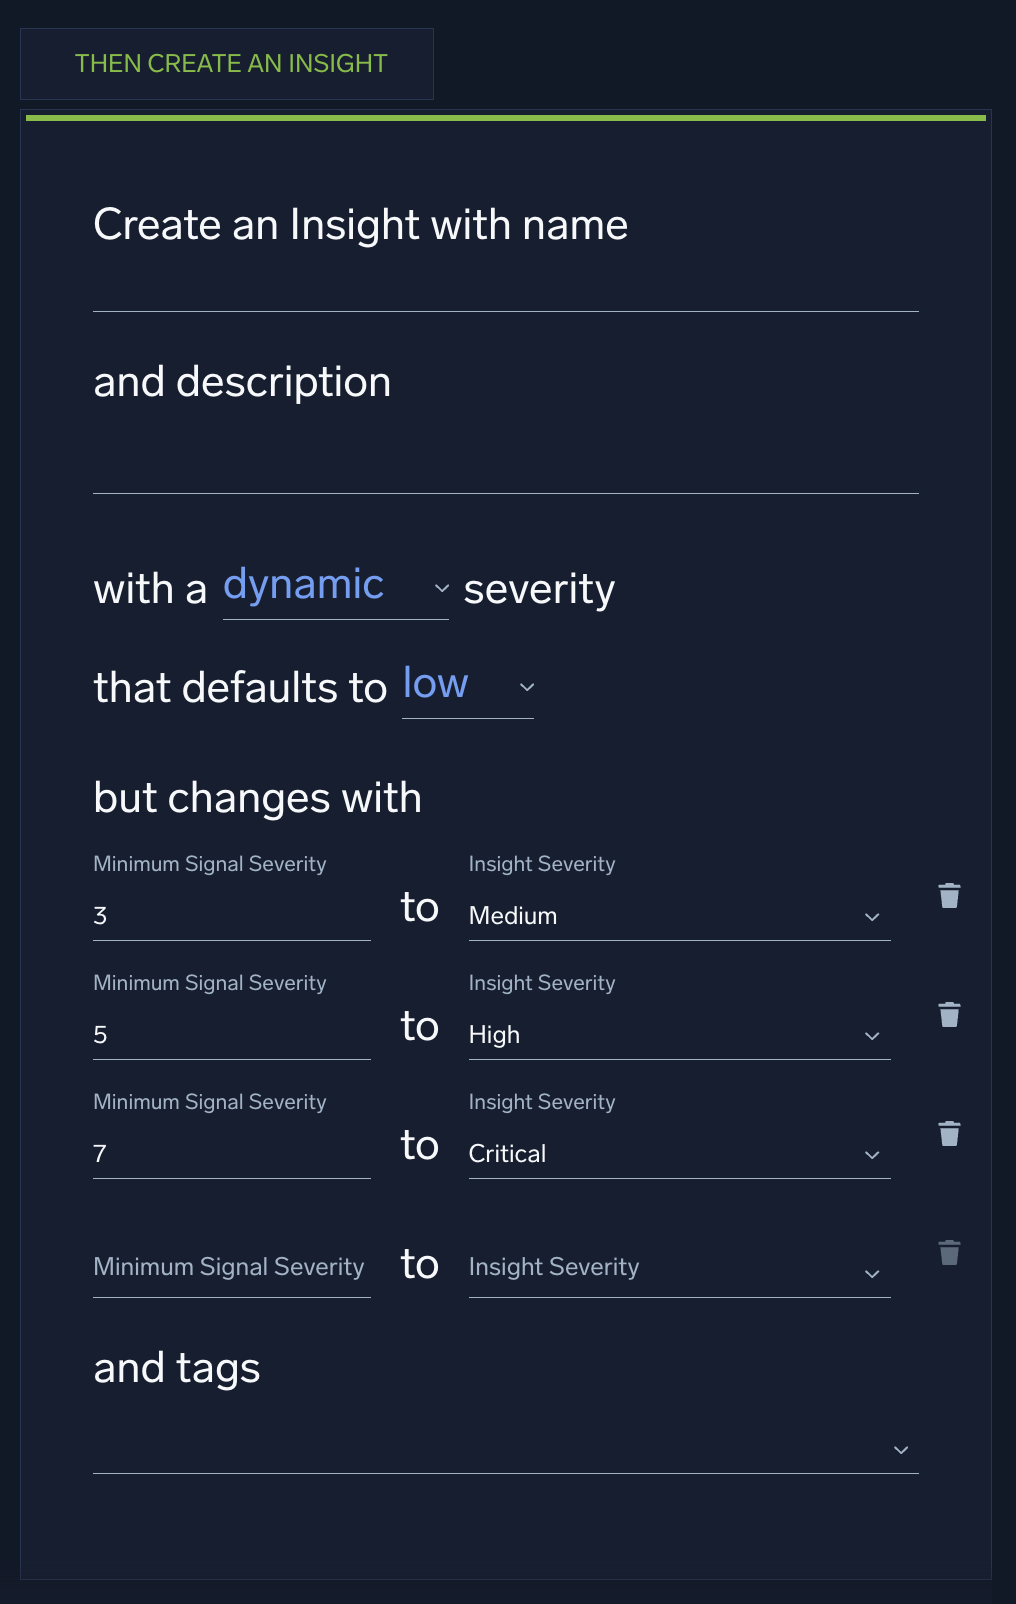Delete the Medium severity mapping row
The image size is (1016, 1604).
tap(948, 896)
